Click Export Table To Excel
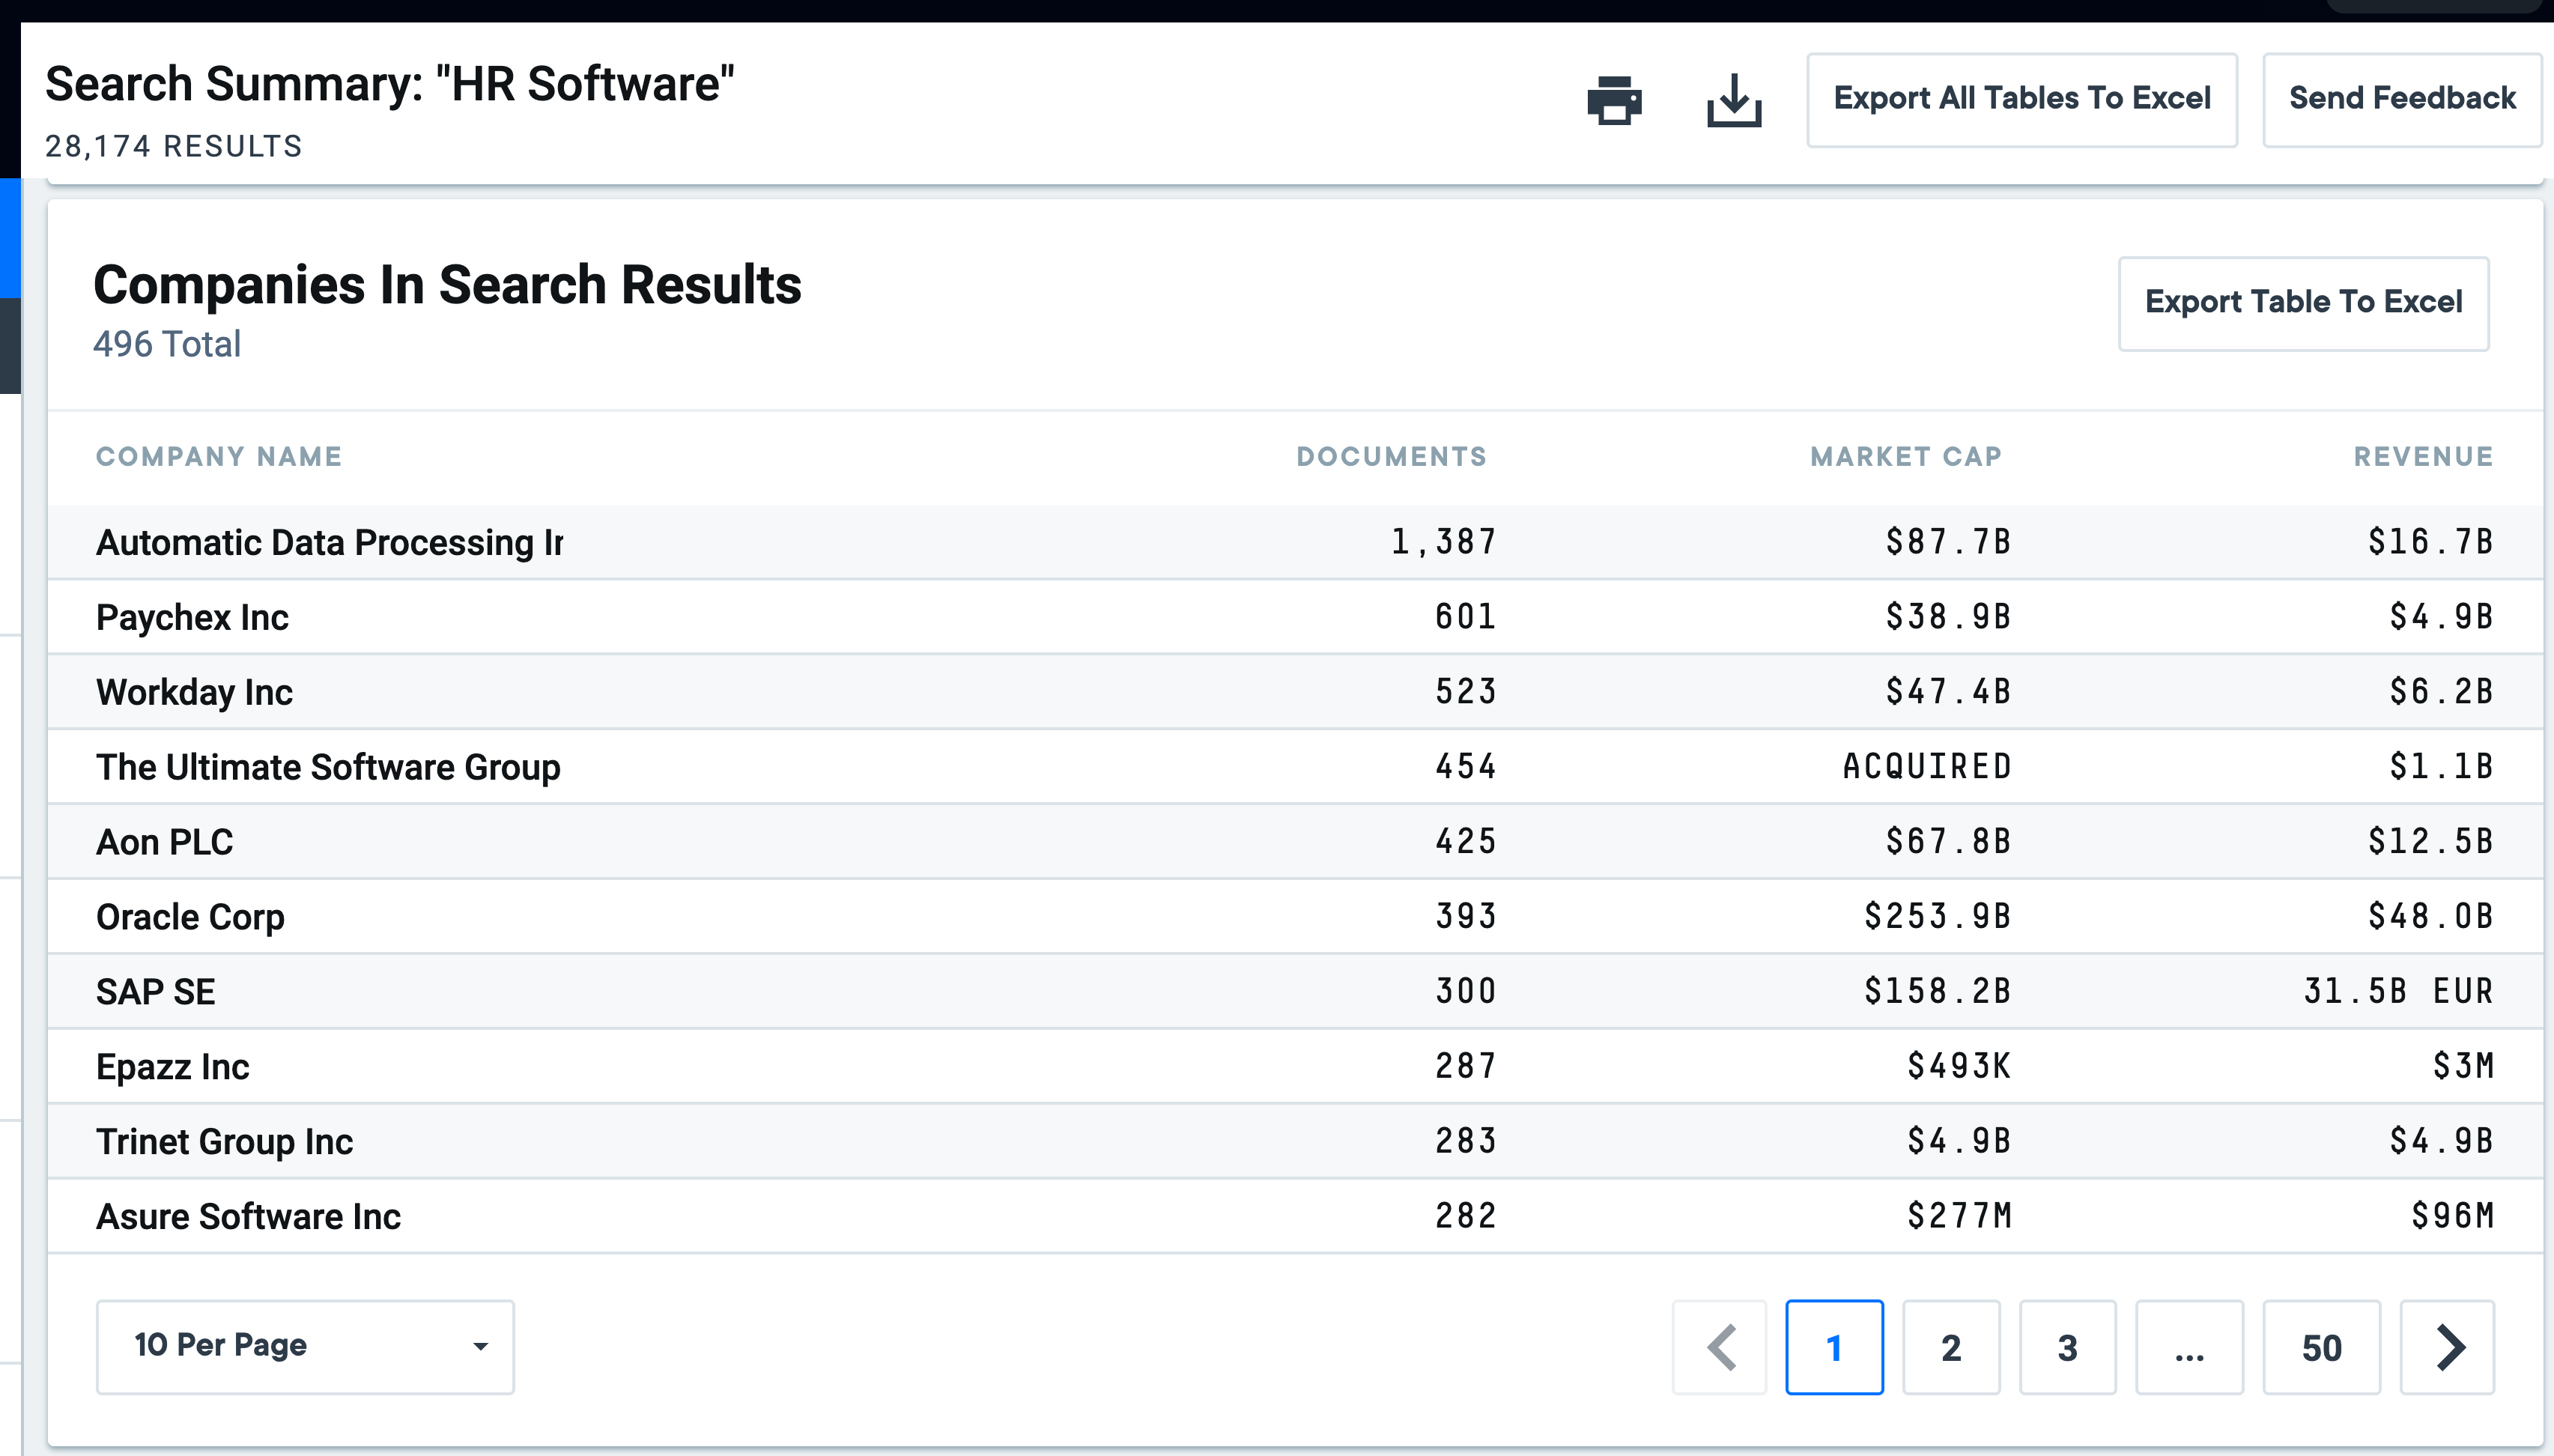The width and height of the screenshot is (2554, 1456). coord(2303,303)
